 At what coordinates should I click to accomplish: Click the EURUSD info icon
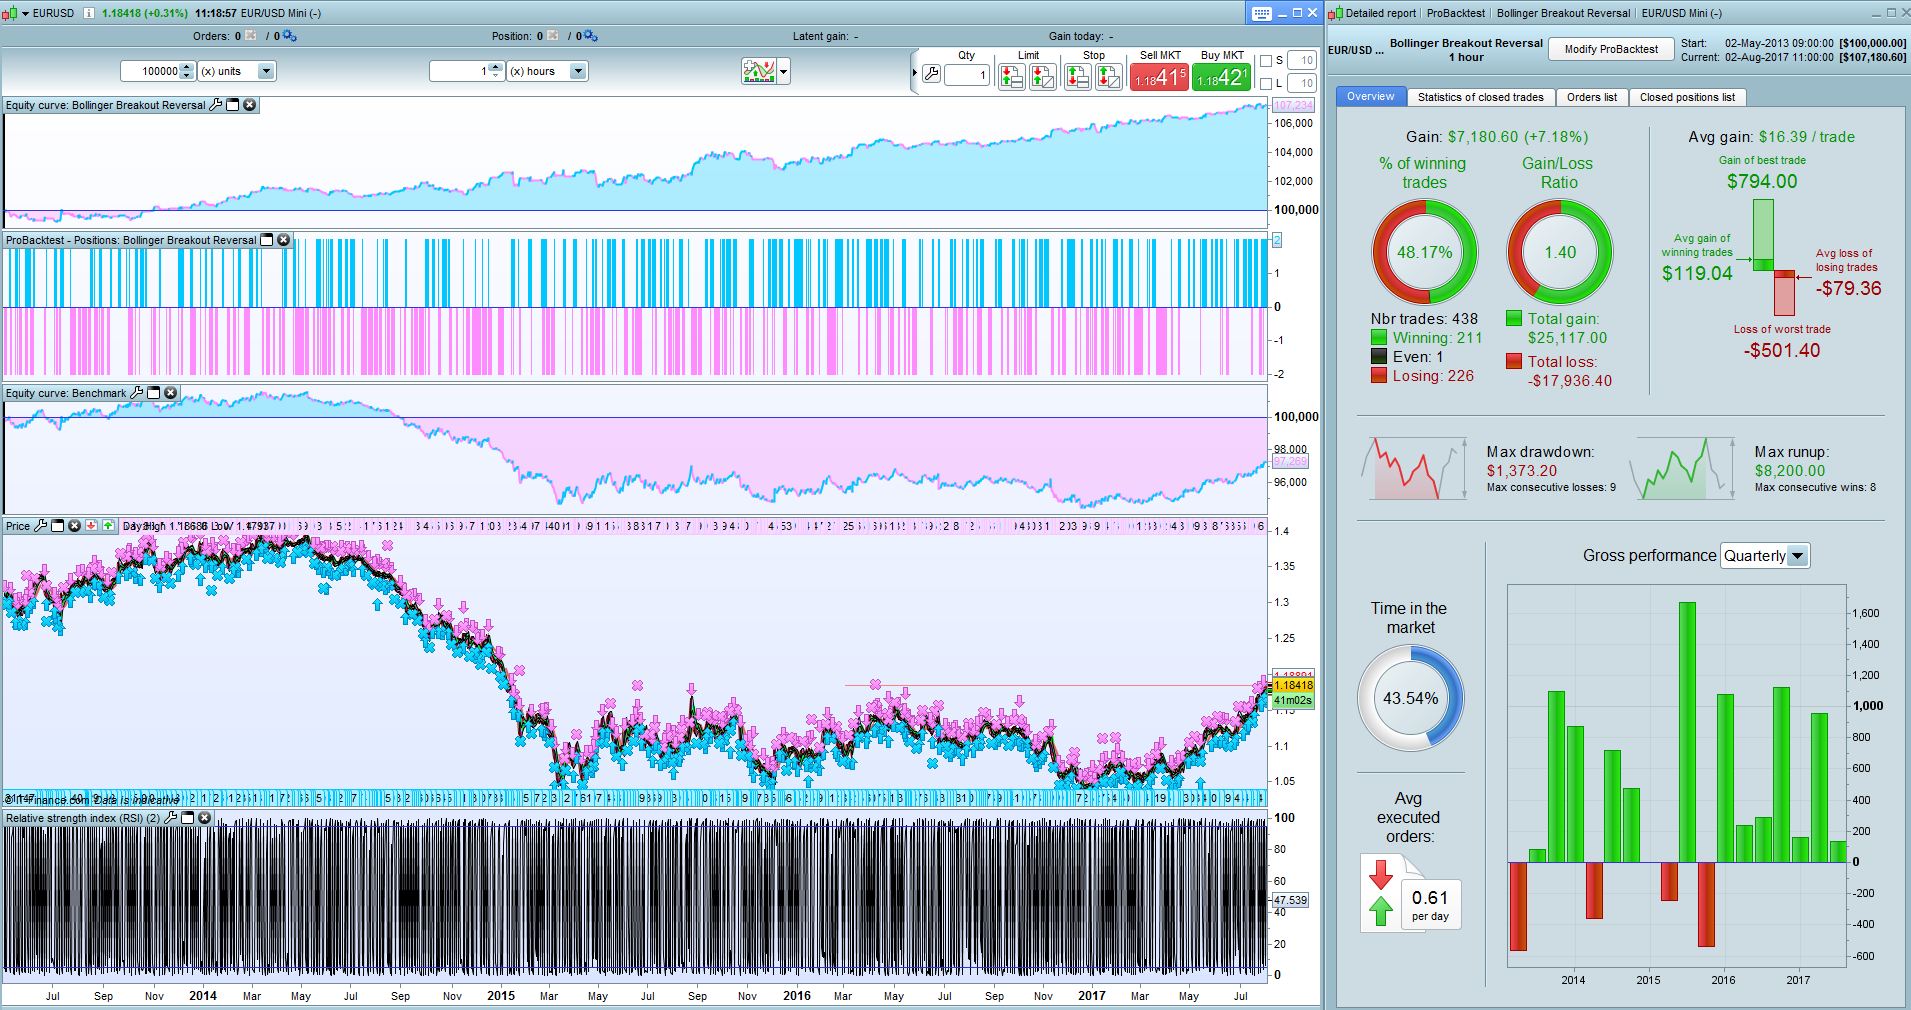click(88, 13)
